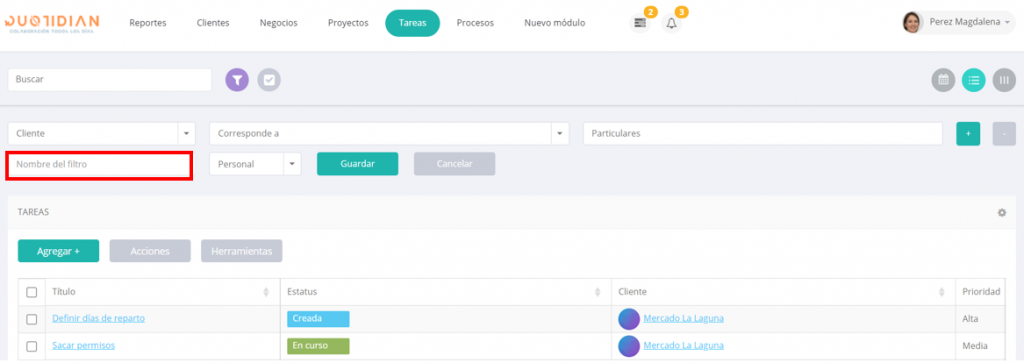Image resolution: width=1024 pixels, height=363 pixels.
Task: Click the Creada status badge
Action: coord(318,319)
